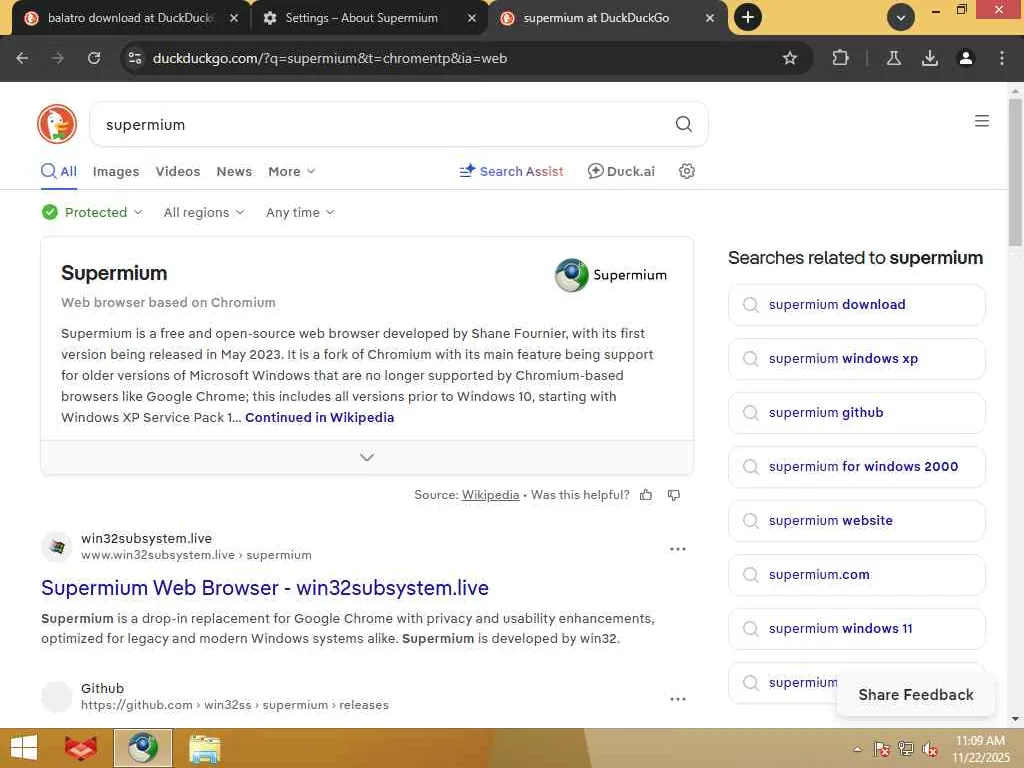
Task: Open the DuckDuckGo hamburger menu
Action: point(982,121)
